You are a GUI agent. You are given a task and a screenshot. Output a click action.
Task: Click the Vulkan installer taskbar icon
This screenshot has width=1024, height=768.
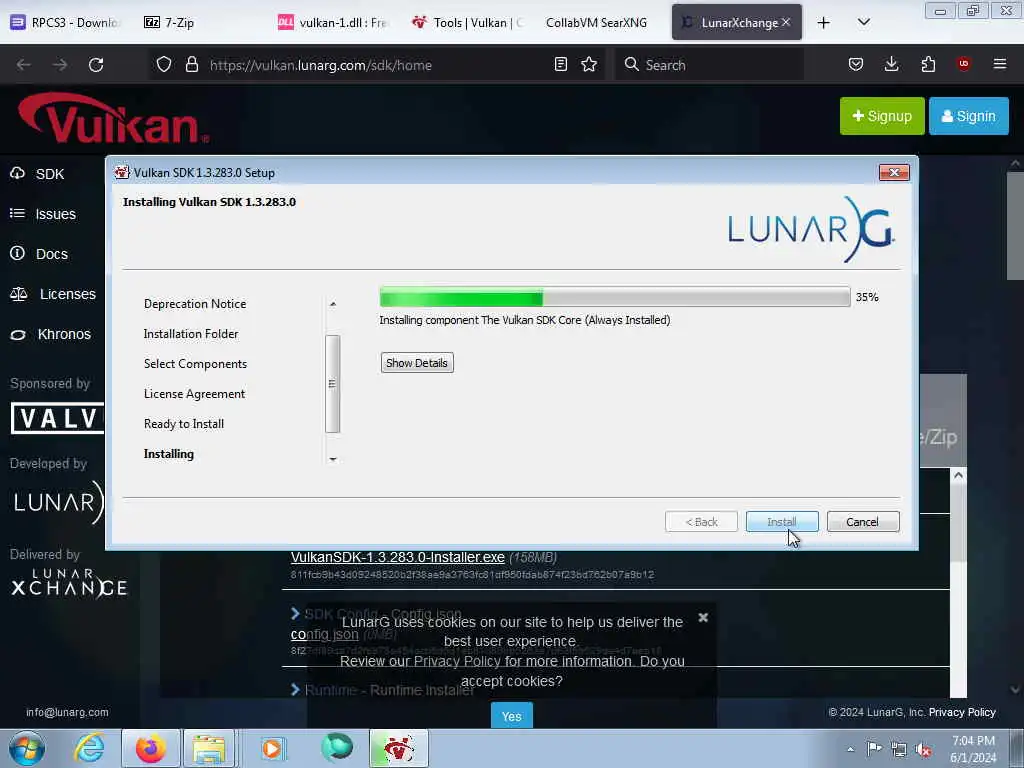point(399,748)
